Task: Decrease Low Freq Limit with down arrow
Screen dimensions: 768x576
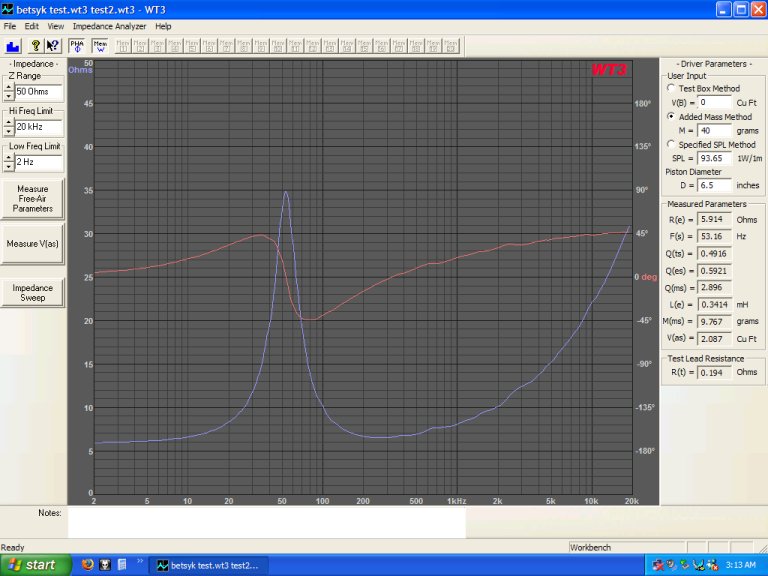Action: click(x=9, y=167)
